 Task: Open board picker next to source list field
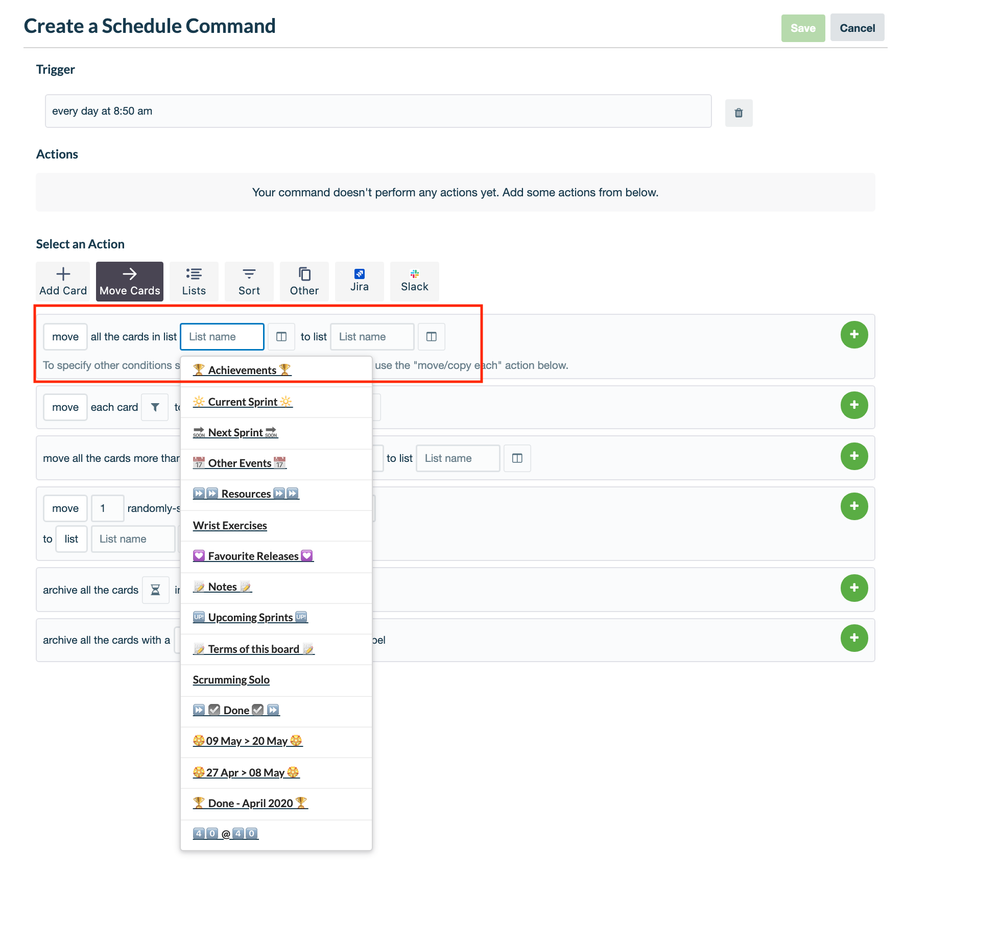click(x=281, y=336)
